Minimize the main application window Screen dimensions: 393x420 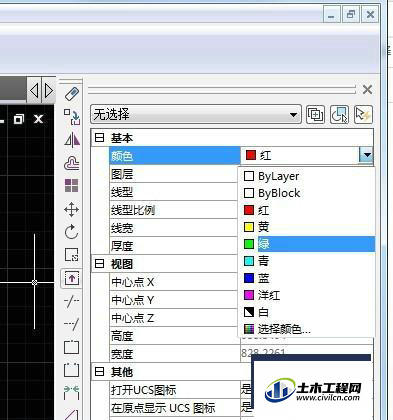[331, 15]
